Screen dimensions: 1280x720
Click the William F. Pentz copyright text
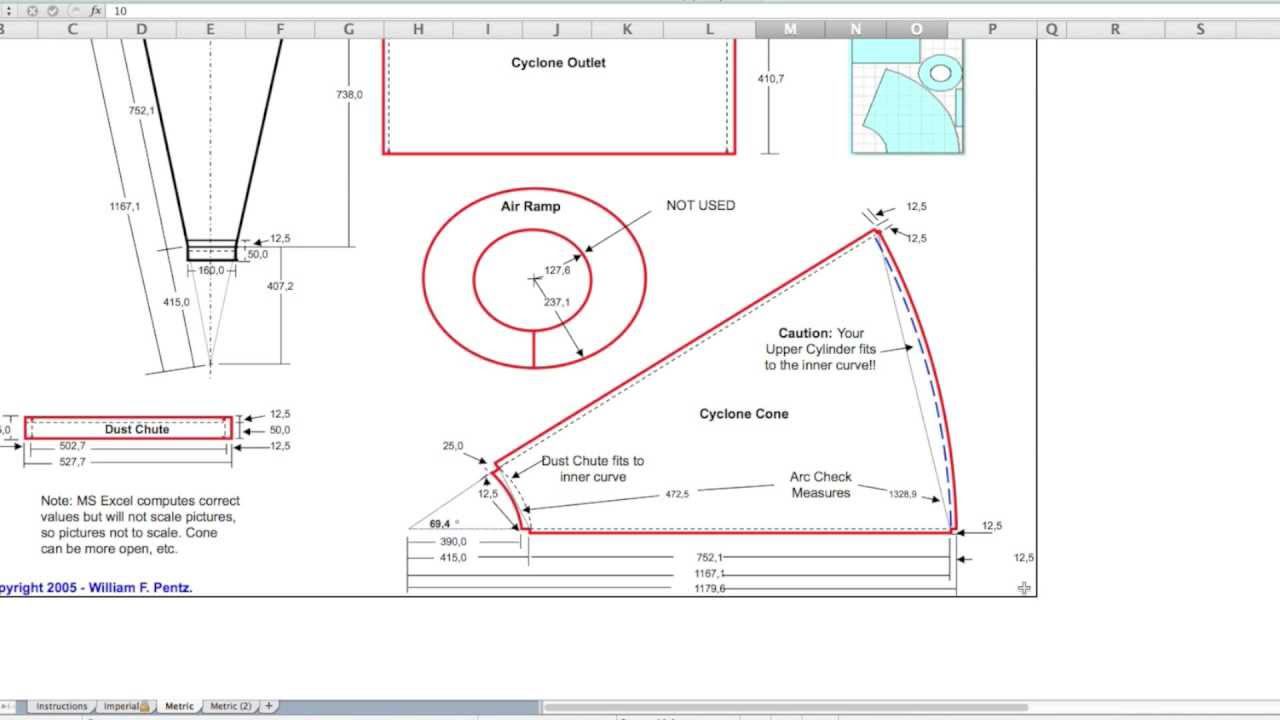click(96, 588)
